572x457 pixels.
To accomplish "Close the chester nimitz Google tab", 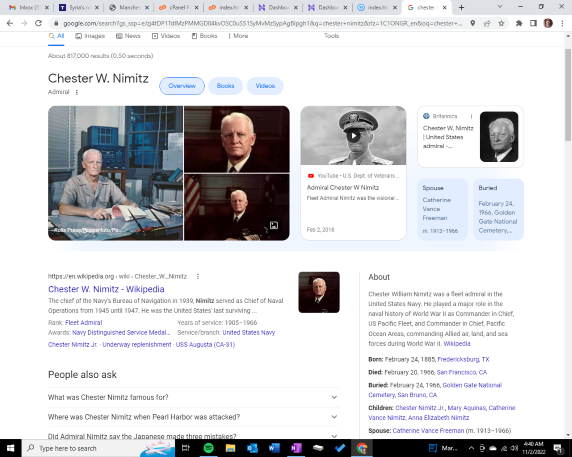I will [x=444, y=7].
